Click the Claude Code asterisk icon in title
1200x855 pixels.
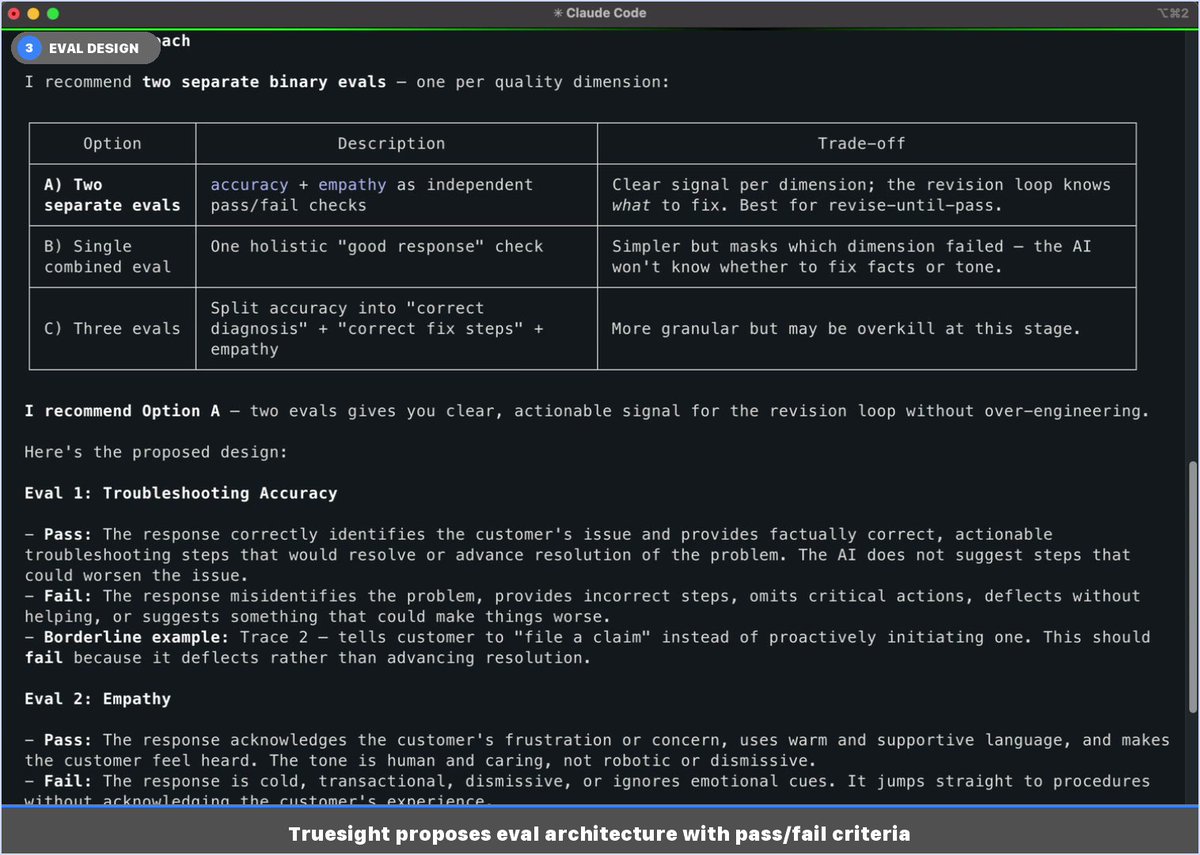pos(557,13)
